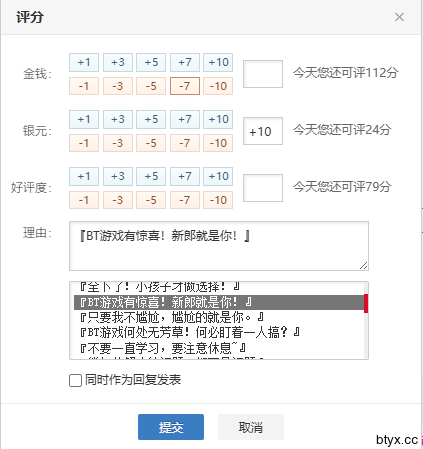Click the 好评度 score input box
The height and width of the screenshot is (449, 423).
click(x=263, y=188)
